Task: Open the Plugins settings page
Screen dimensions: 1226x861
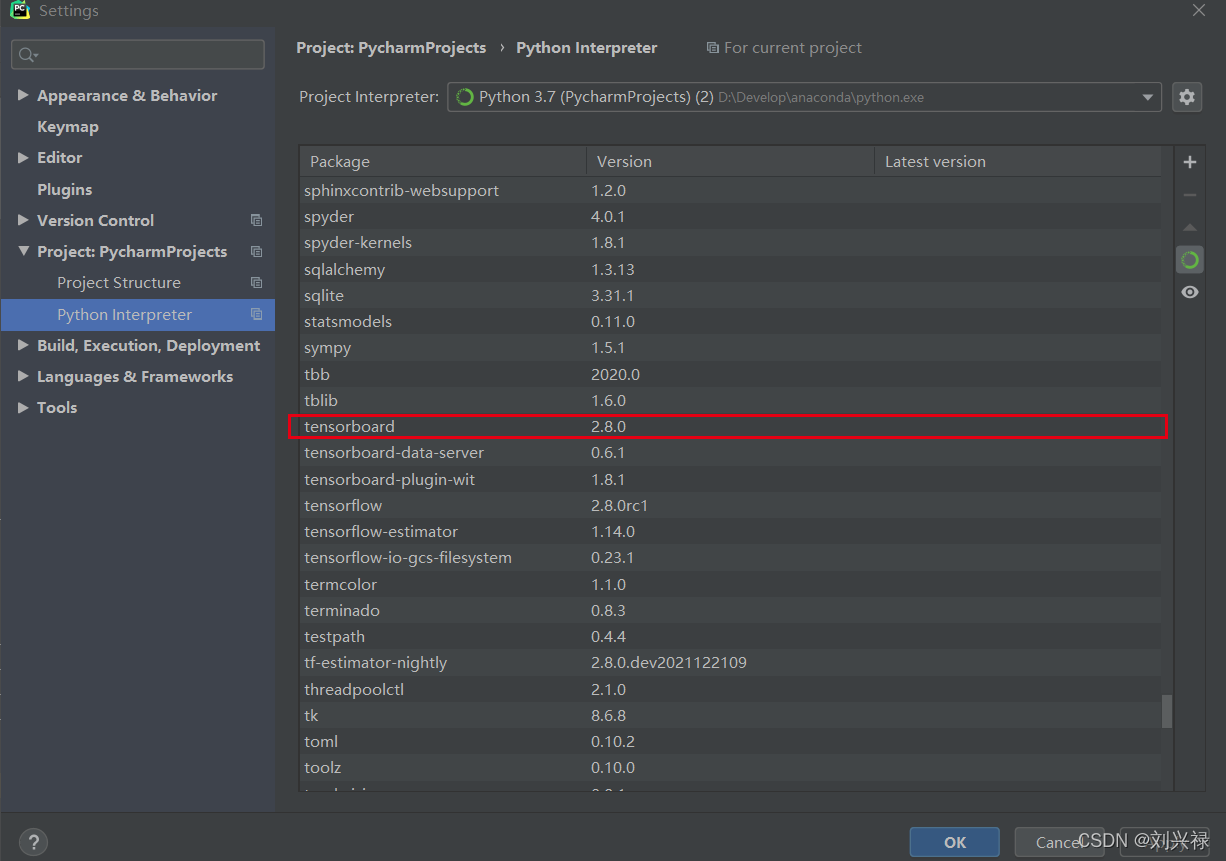Action: (x=64, y=189)
